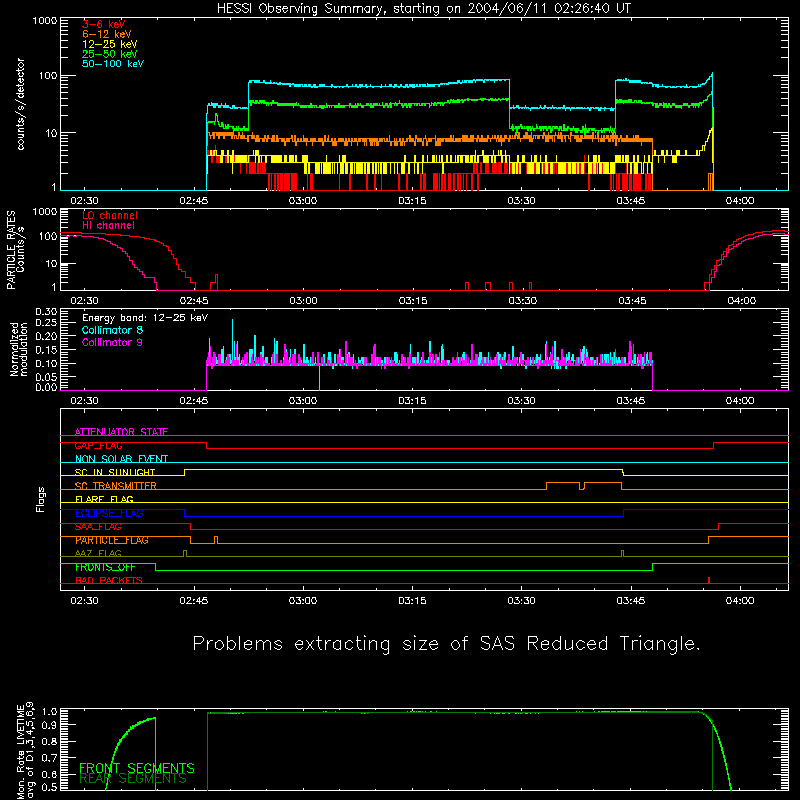Viewport: 800px width, 800px height.
Task: Click the BAD_PACKETS flag label
Action: click(109, 581)
